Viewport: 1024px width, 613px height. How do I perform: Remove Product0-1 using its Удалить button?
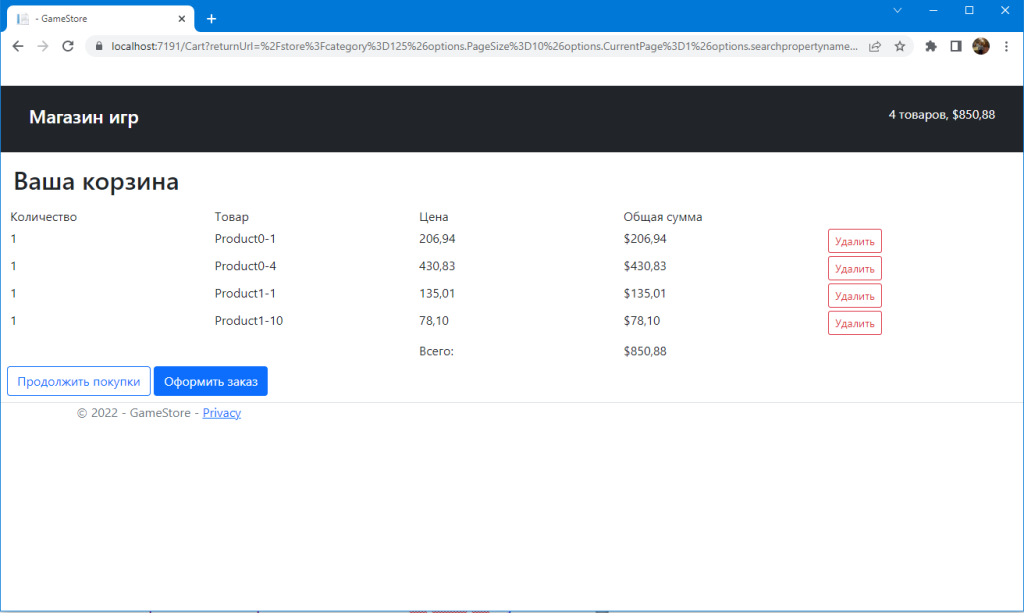(x=854, y=240)
